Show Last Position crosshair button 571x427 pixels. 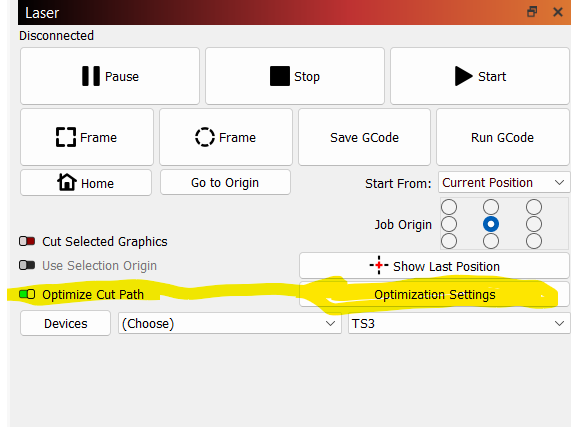434,266
